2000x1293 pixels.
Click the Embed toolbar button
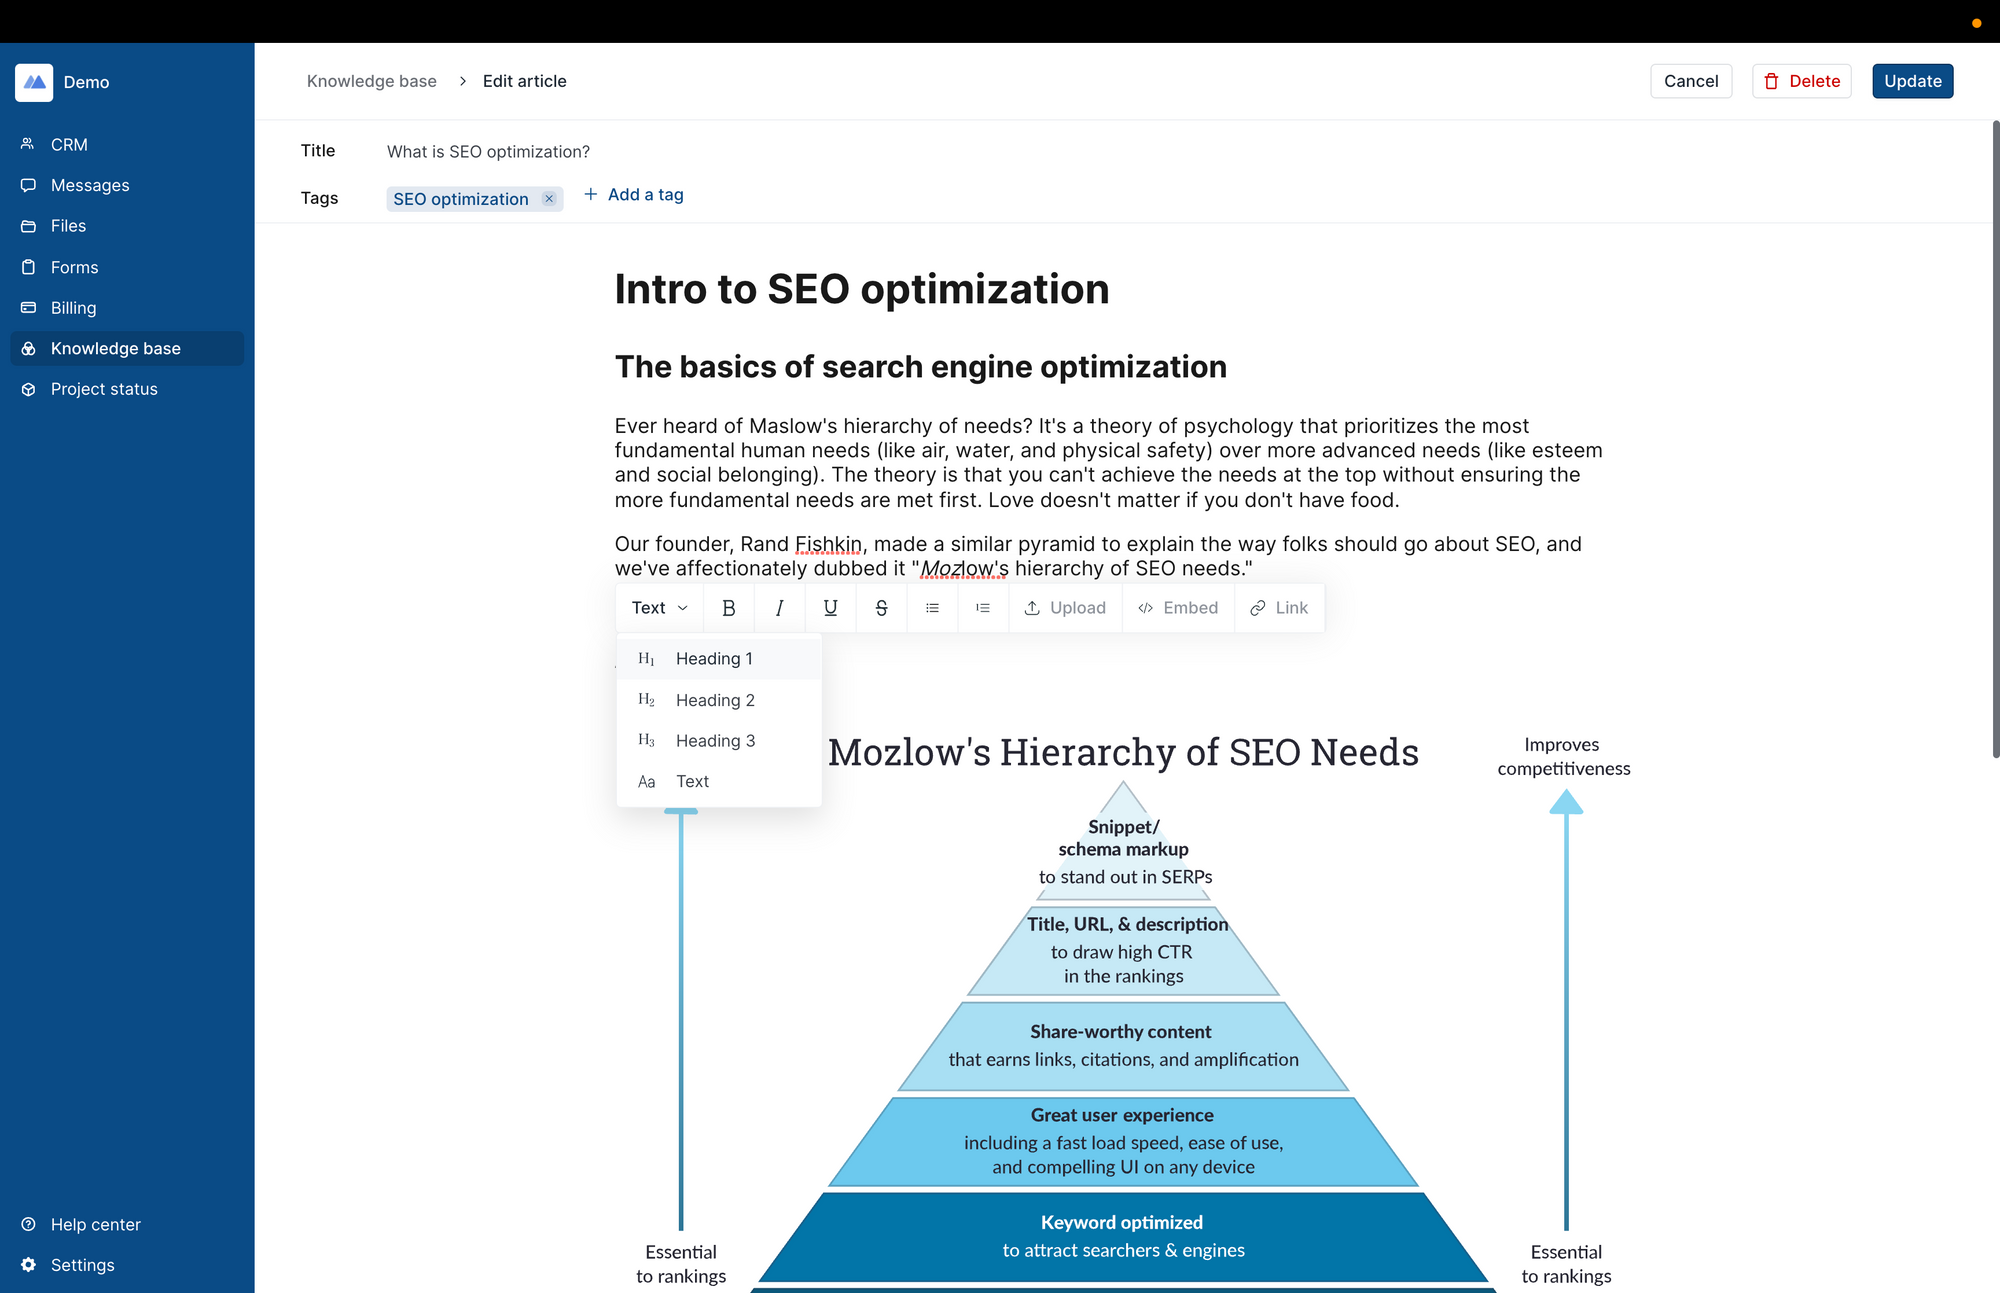1178,608
